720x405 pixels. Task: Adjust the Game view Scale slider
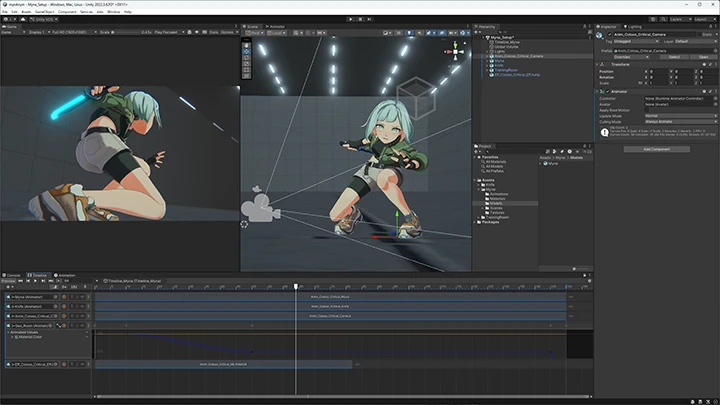pos(125,32)
